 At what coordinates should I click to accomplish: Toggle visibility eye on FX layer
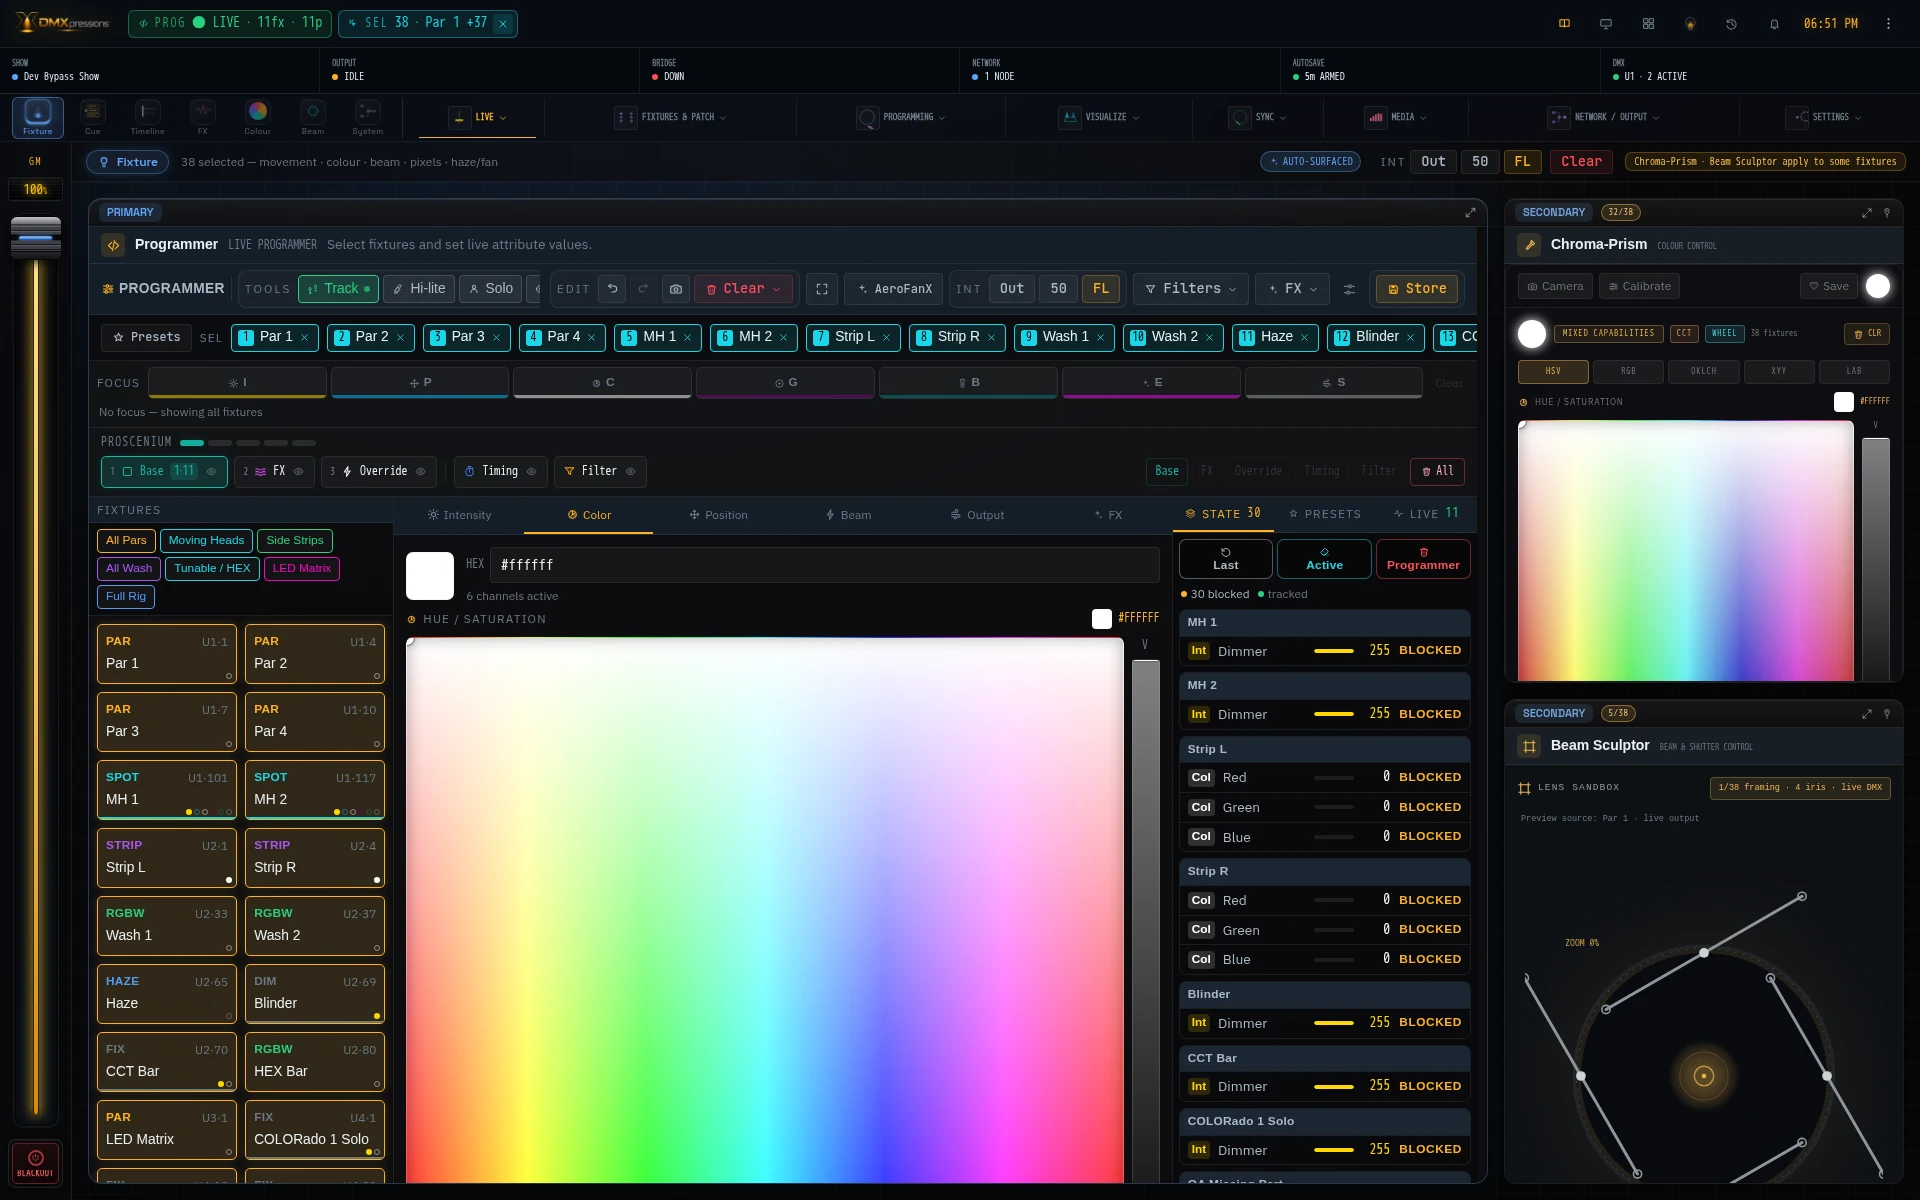298,472
